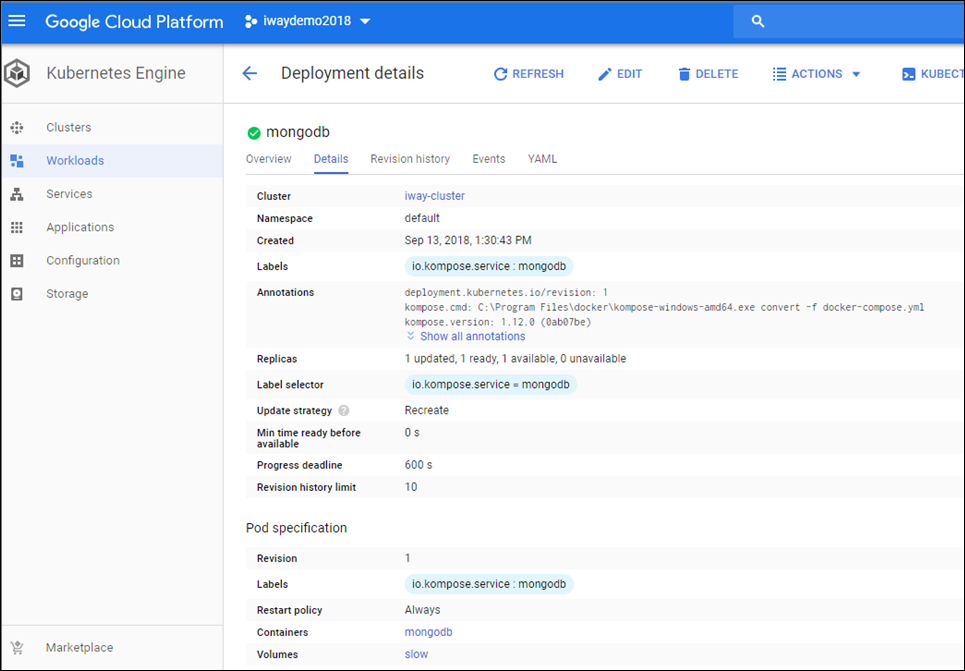
Task: Click the search magnifier icon
Action: coord(758,21)
